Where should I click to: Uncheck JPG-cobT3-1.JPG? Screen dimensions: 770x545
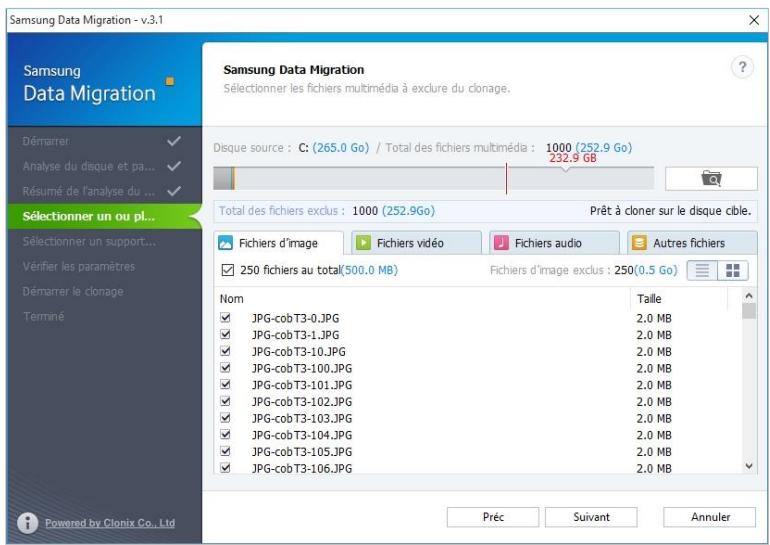225,334
